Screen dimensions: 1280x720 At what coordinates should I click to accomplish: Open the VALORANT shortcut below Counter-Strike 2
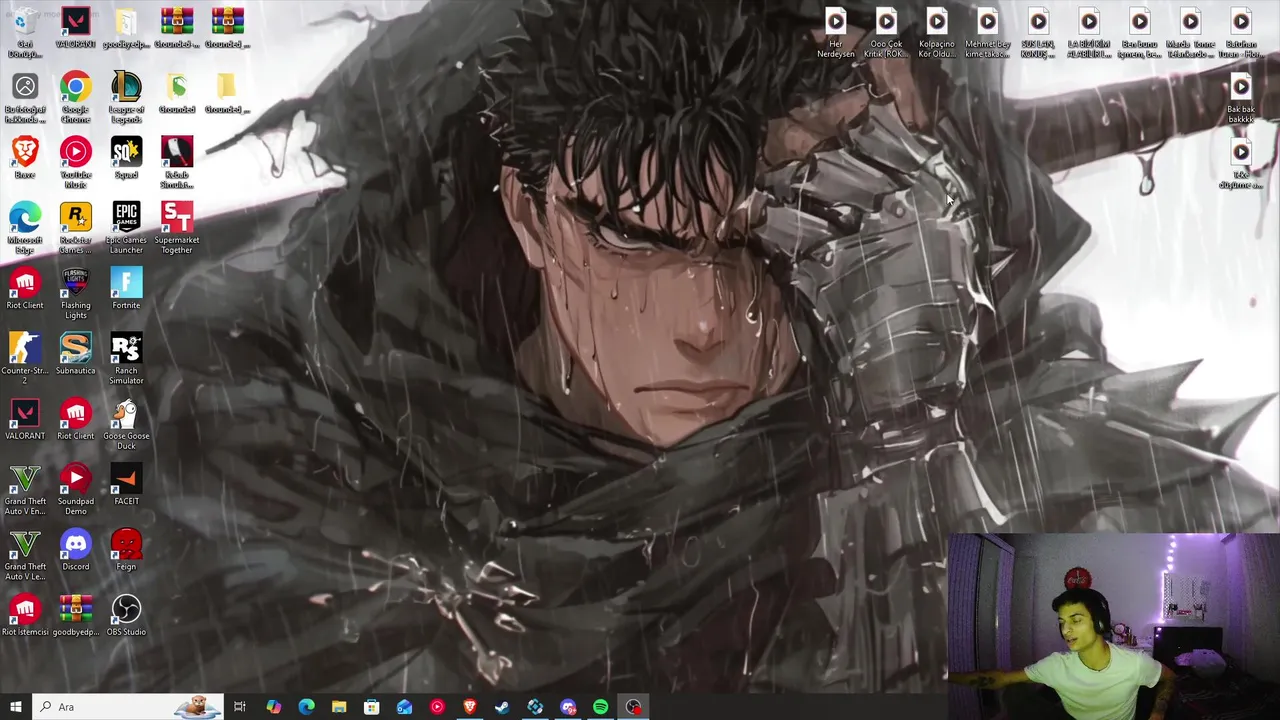click(25, 419)
